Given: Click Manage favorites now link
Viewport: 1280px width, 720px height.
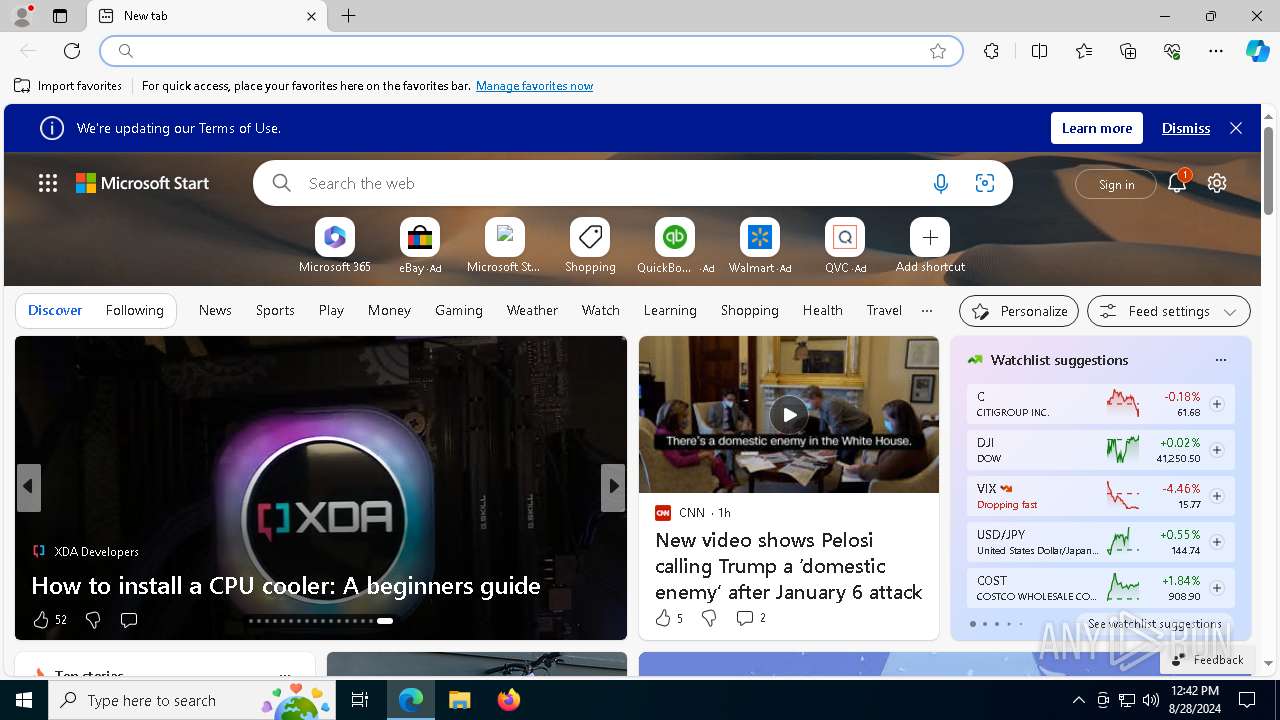Looking at the screenshot, I should tap(534, 86).
